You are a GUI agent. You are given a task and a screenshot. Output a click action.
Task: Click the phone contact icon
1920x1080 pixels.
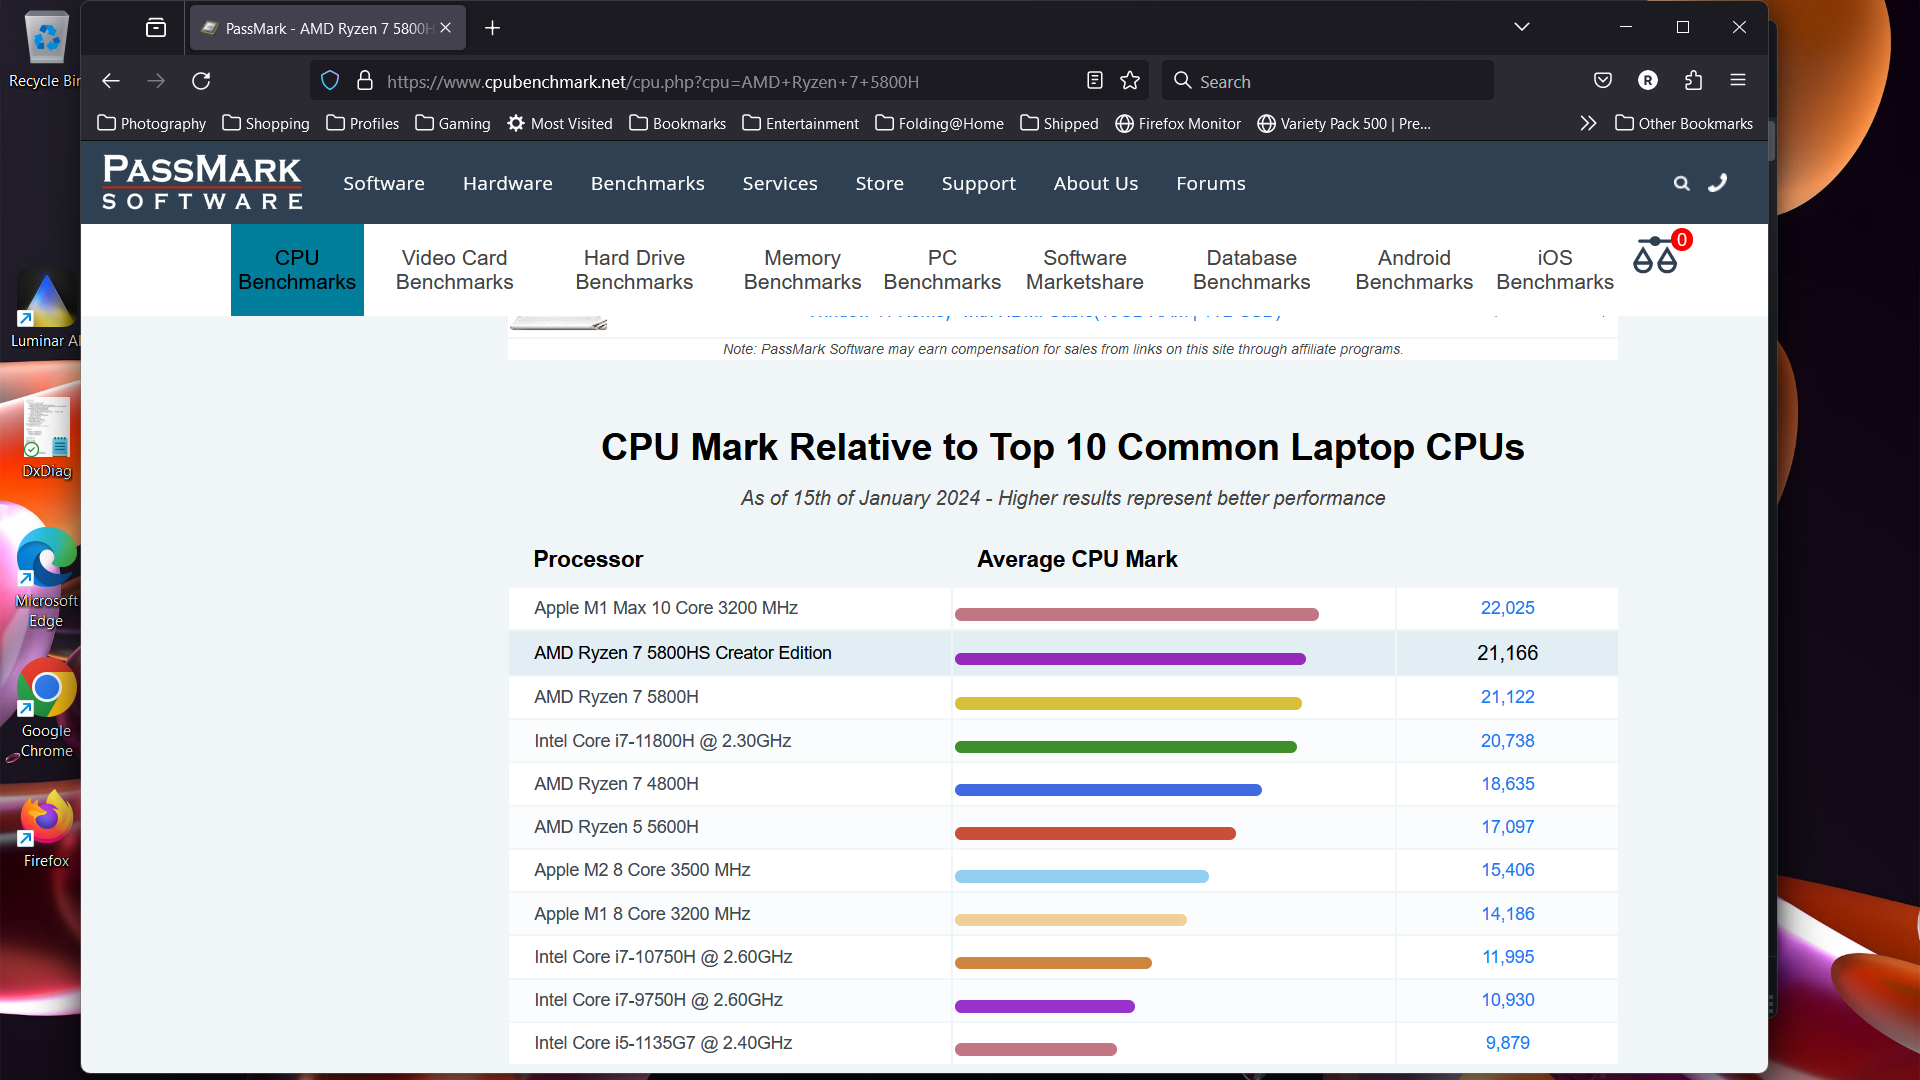[x=1718, y=183]
